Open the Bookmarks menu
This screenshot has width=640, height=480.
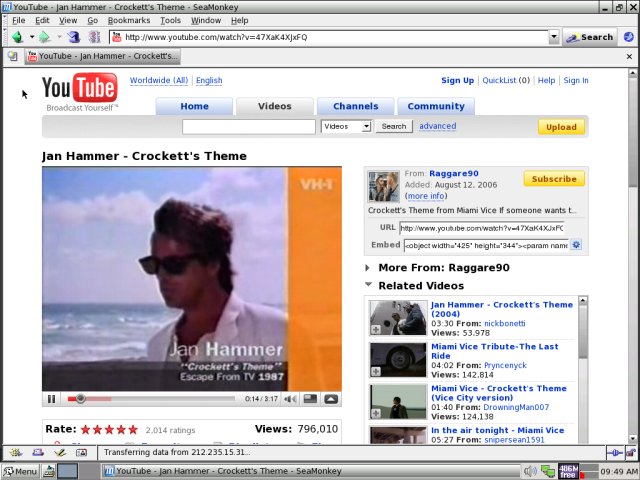tap(129, 20)
